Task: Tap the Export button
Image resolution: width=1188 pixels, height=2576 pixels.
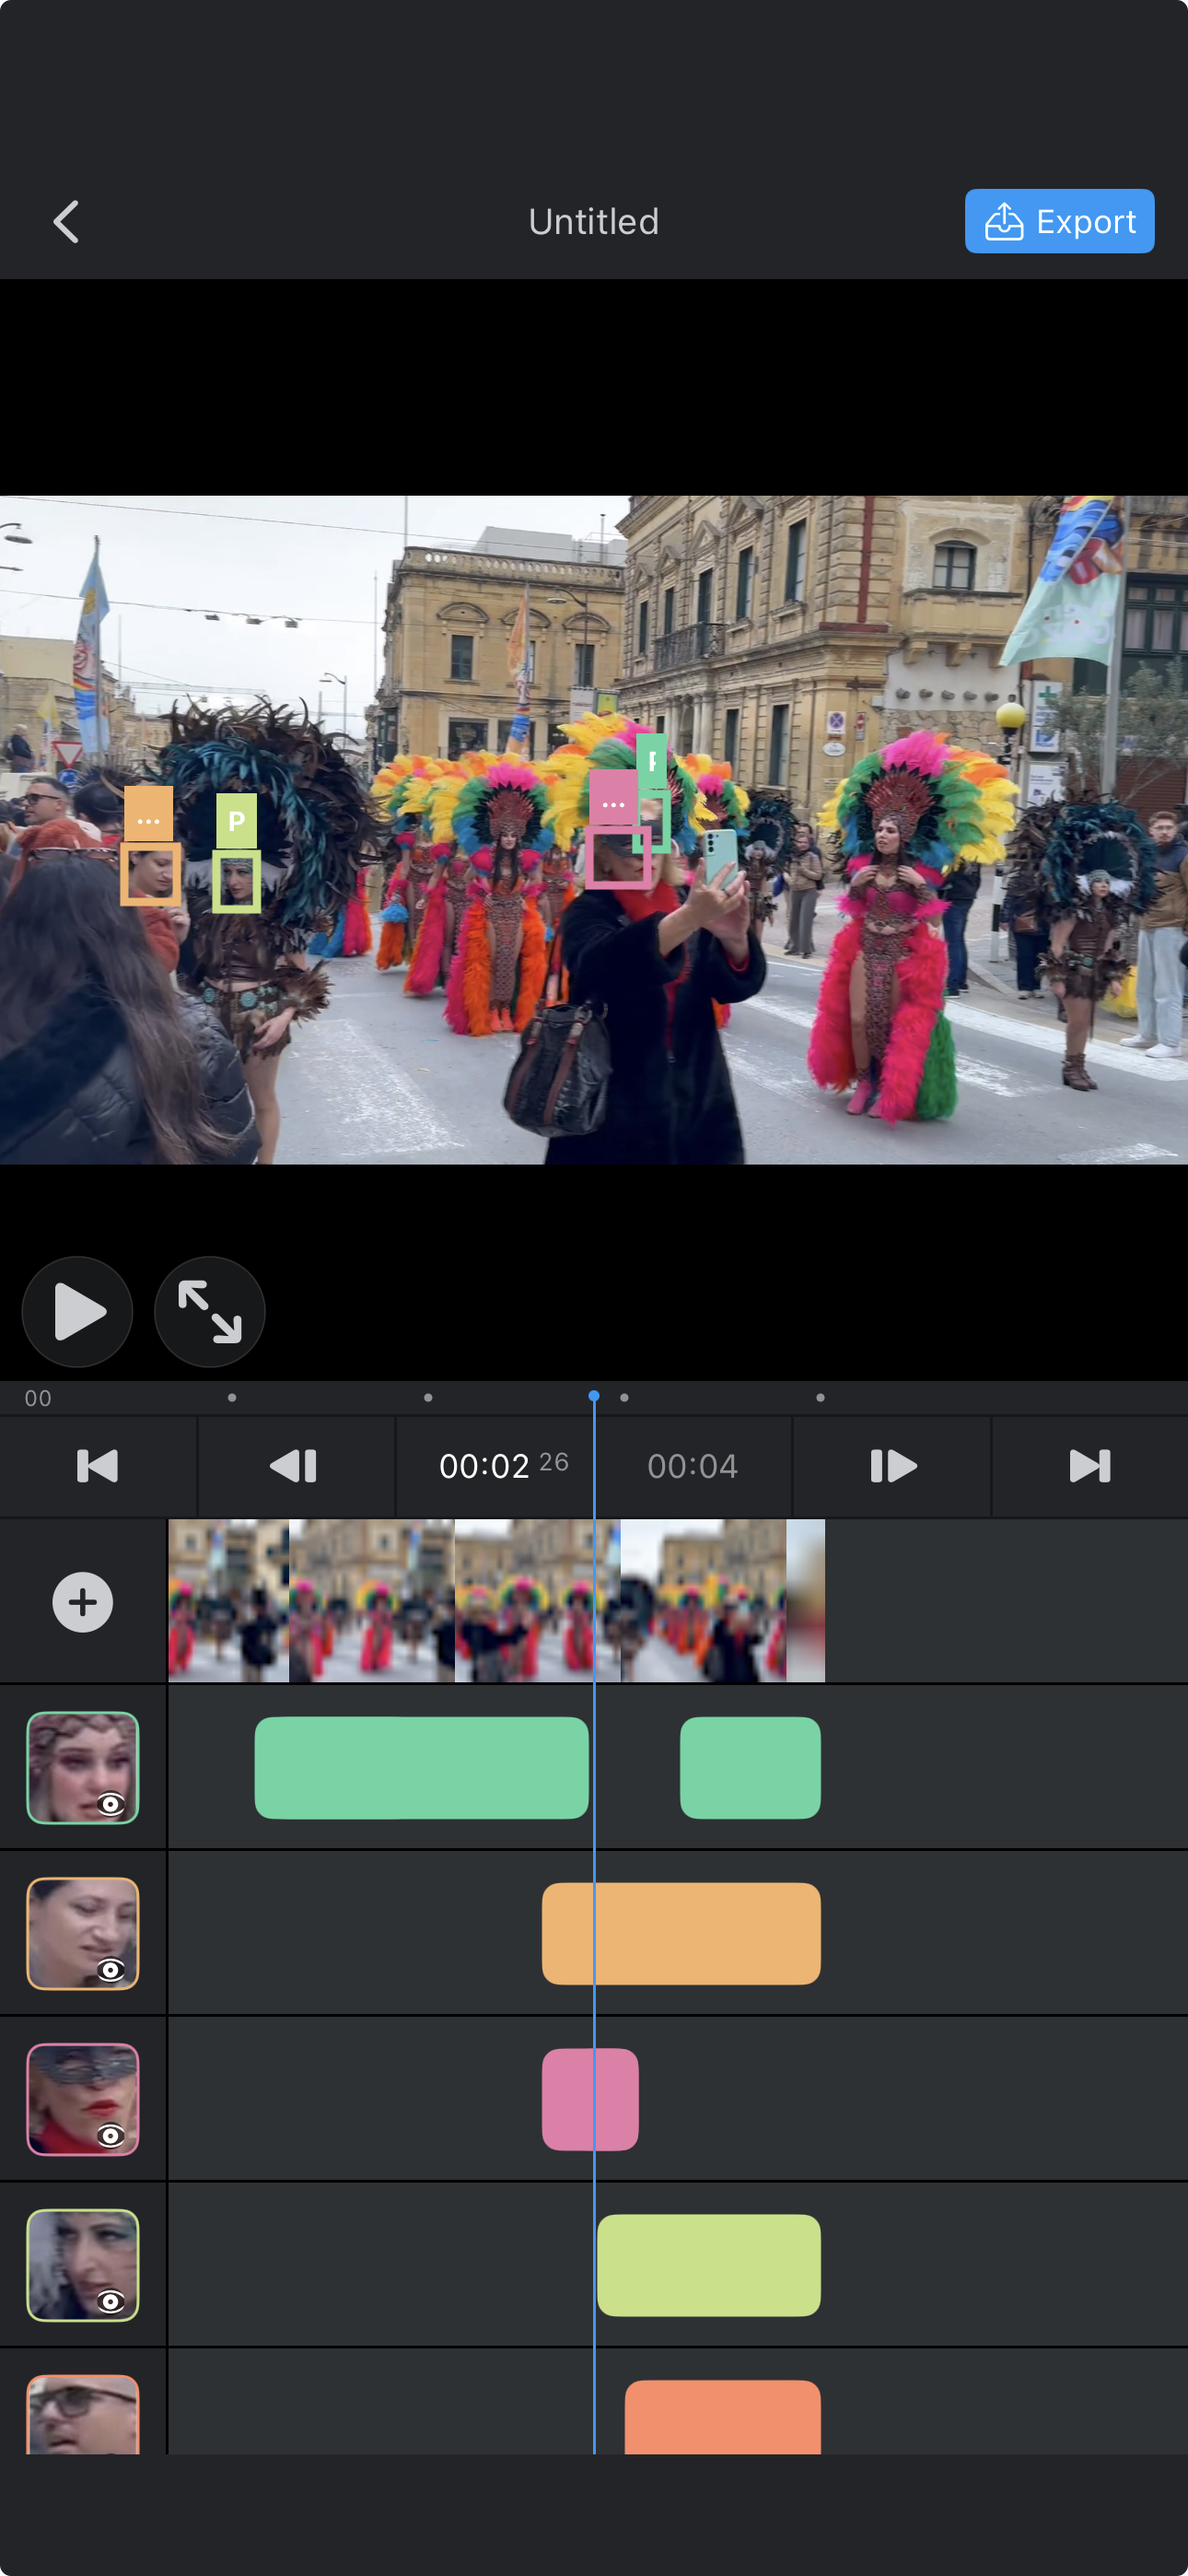Action: (x=1059, y=221)
